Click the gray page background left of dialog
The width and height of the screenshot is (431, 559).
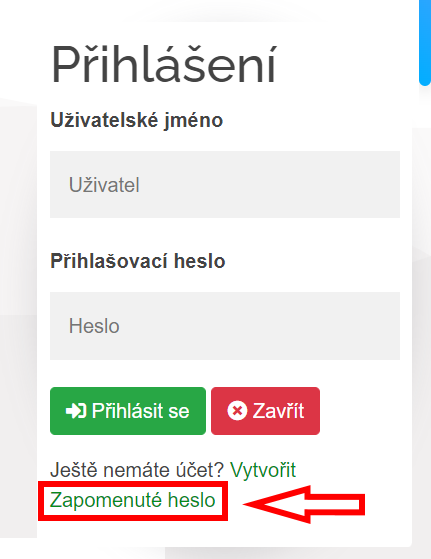coord(18,392)
